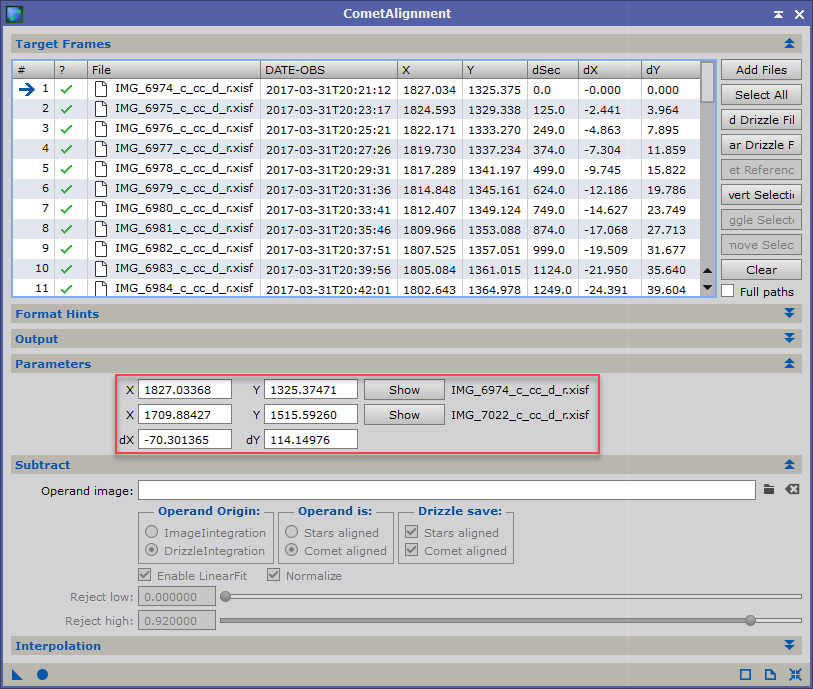Close the CometAlignment window

(x=799, y=15)
